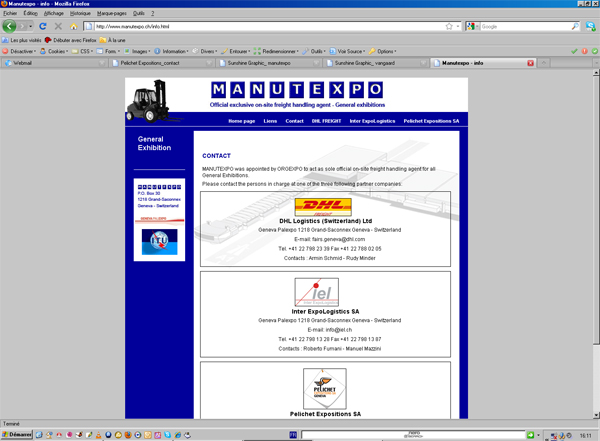Viewport: 600px width, 441px height.
Task: Click the ITU logo in sidebar
Action: point(159,242)
